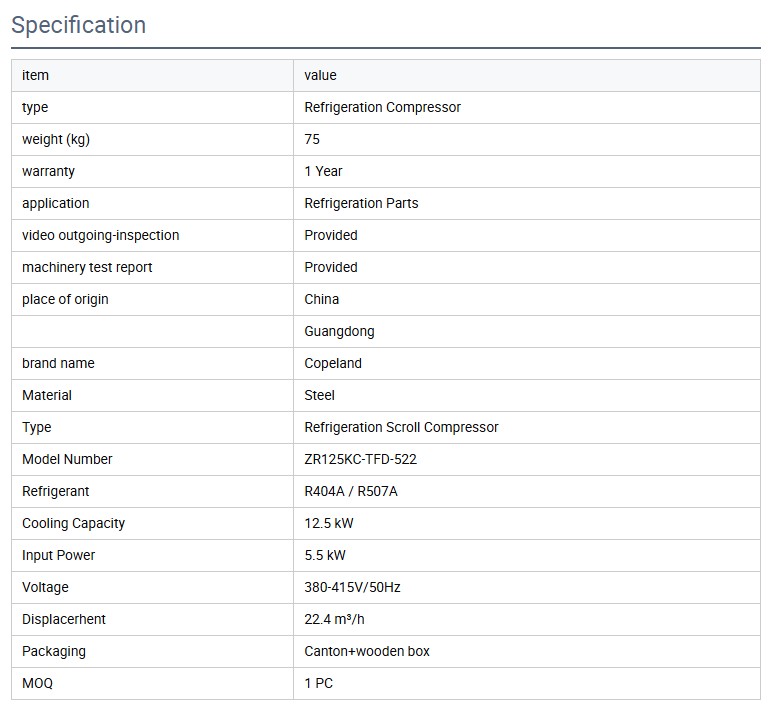
Task: Select the 380-415V/50Hz voltage value
Action: click(352, 587)
